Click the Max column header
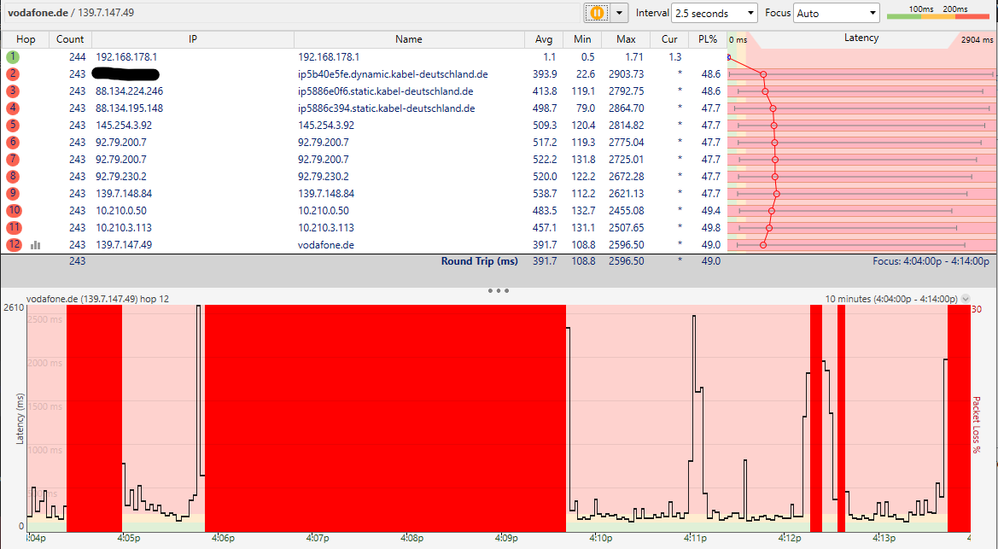 (x=626, y=39)
